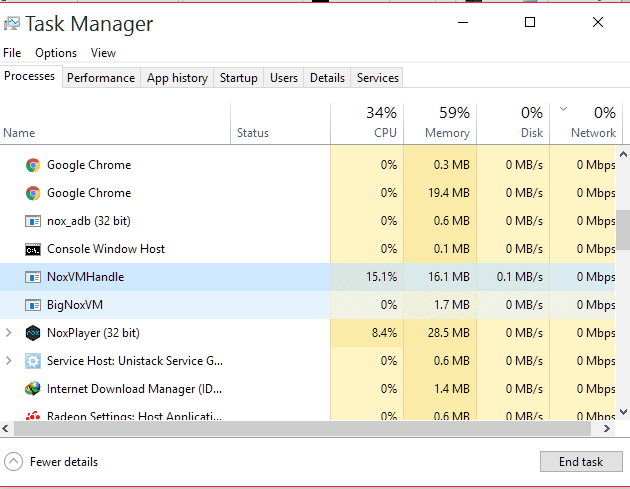This screenshot has height=489, width=630.
Task: Click the 8.4% CPU value of NoxPlayer
Action: [x=384, y=333]
